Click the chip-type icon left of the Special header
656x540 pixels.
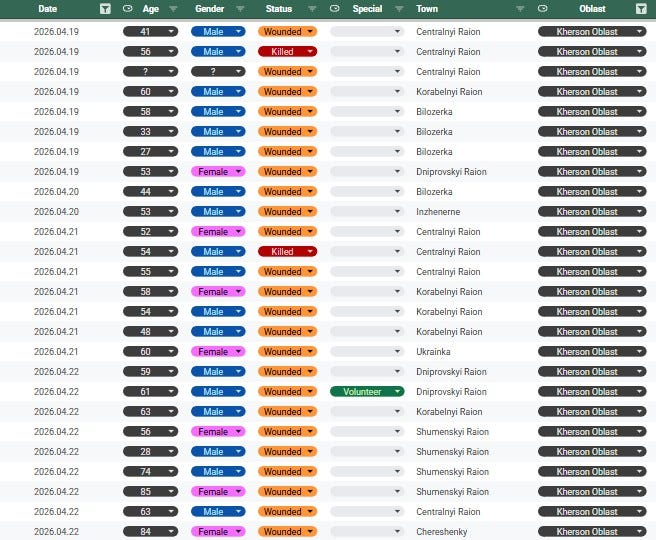pos(335,8)
